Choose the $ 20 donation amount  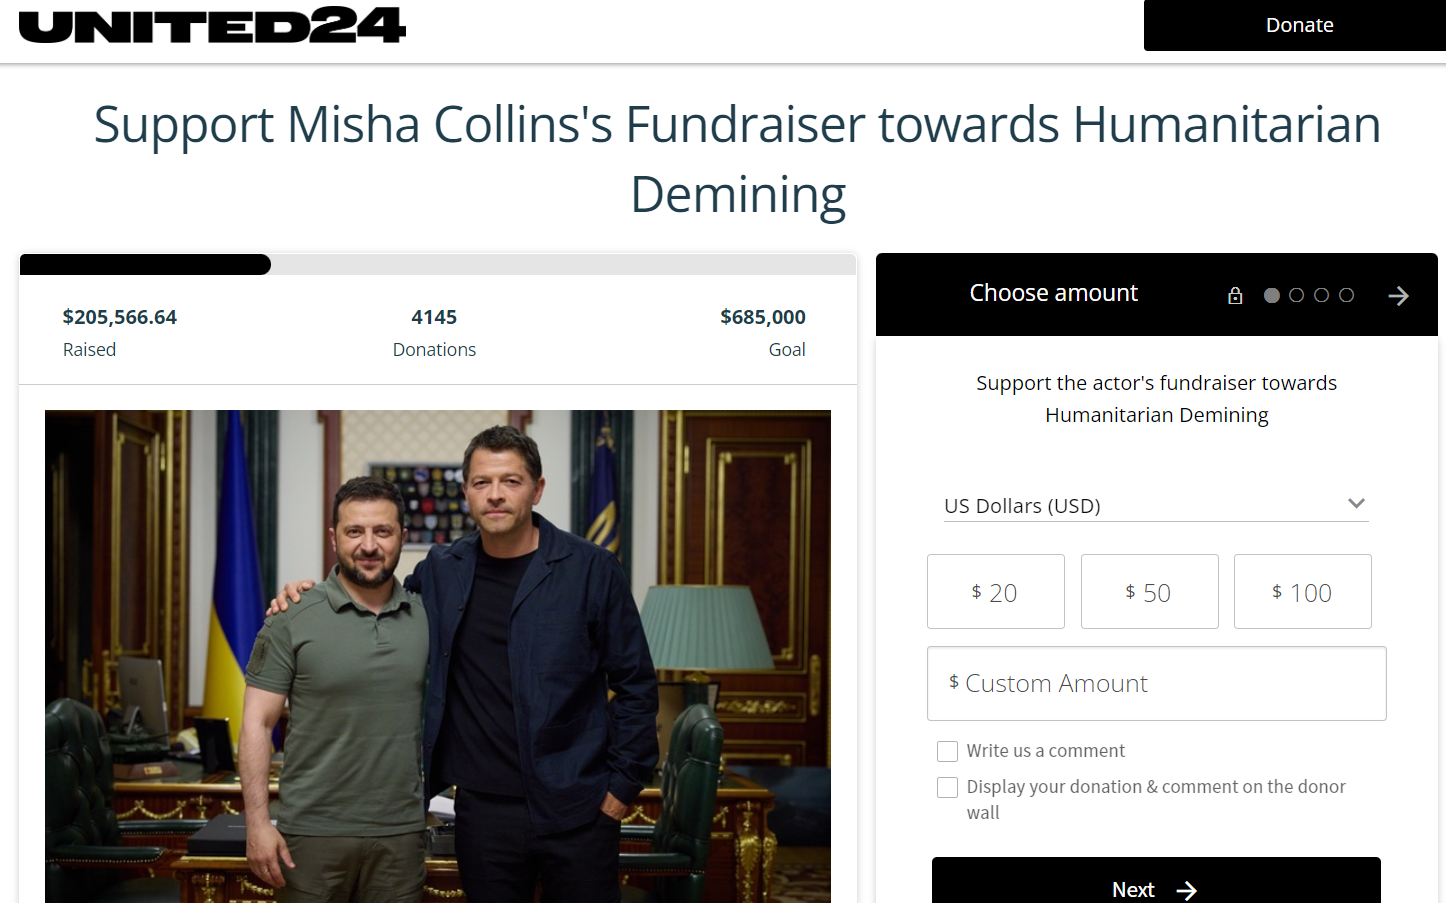(996, 592)
